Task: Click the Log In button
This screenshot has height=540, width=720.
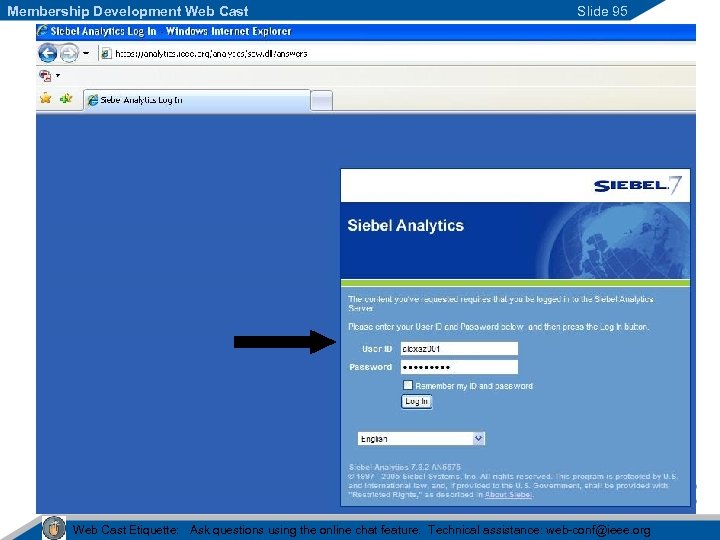Action: coord(416,401)
